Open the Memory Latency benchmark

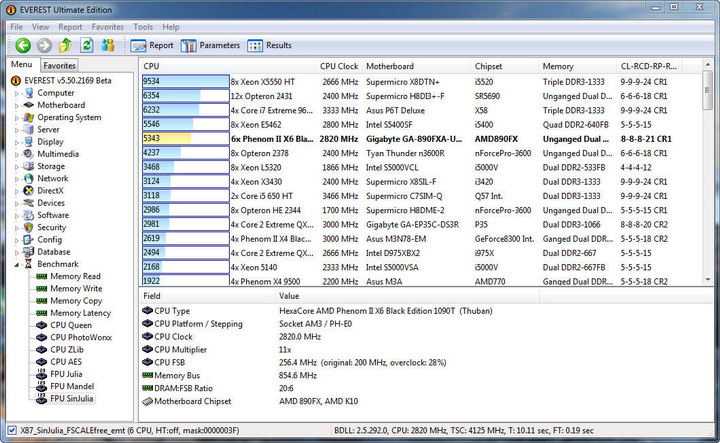tap(80, 313)
